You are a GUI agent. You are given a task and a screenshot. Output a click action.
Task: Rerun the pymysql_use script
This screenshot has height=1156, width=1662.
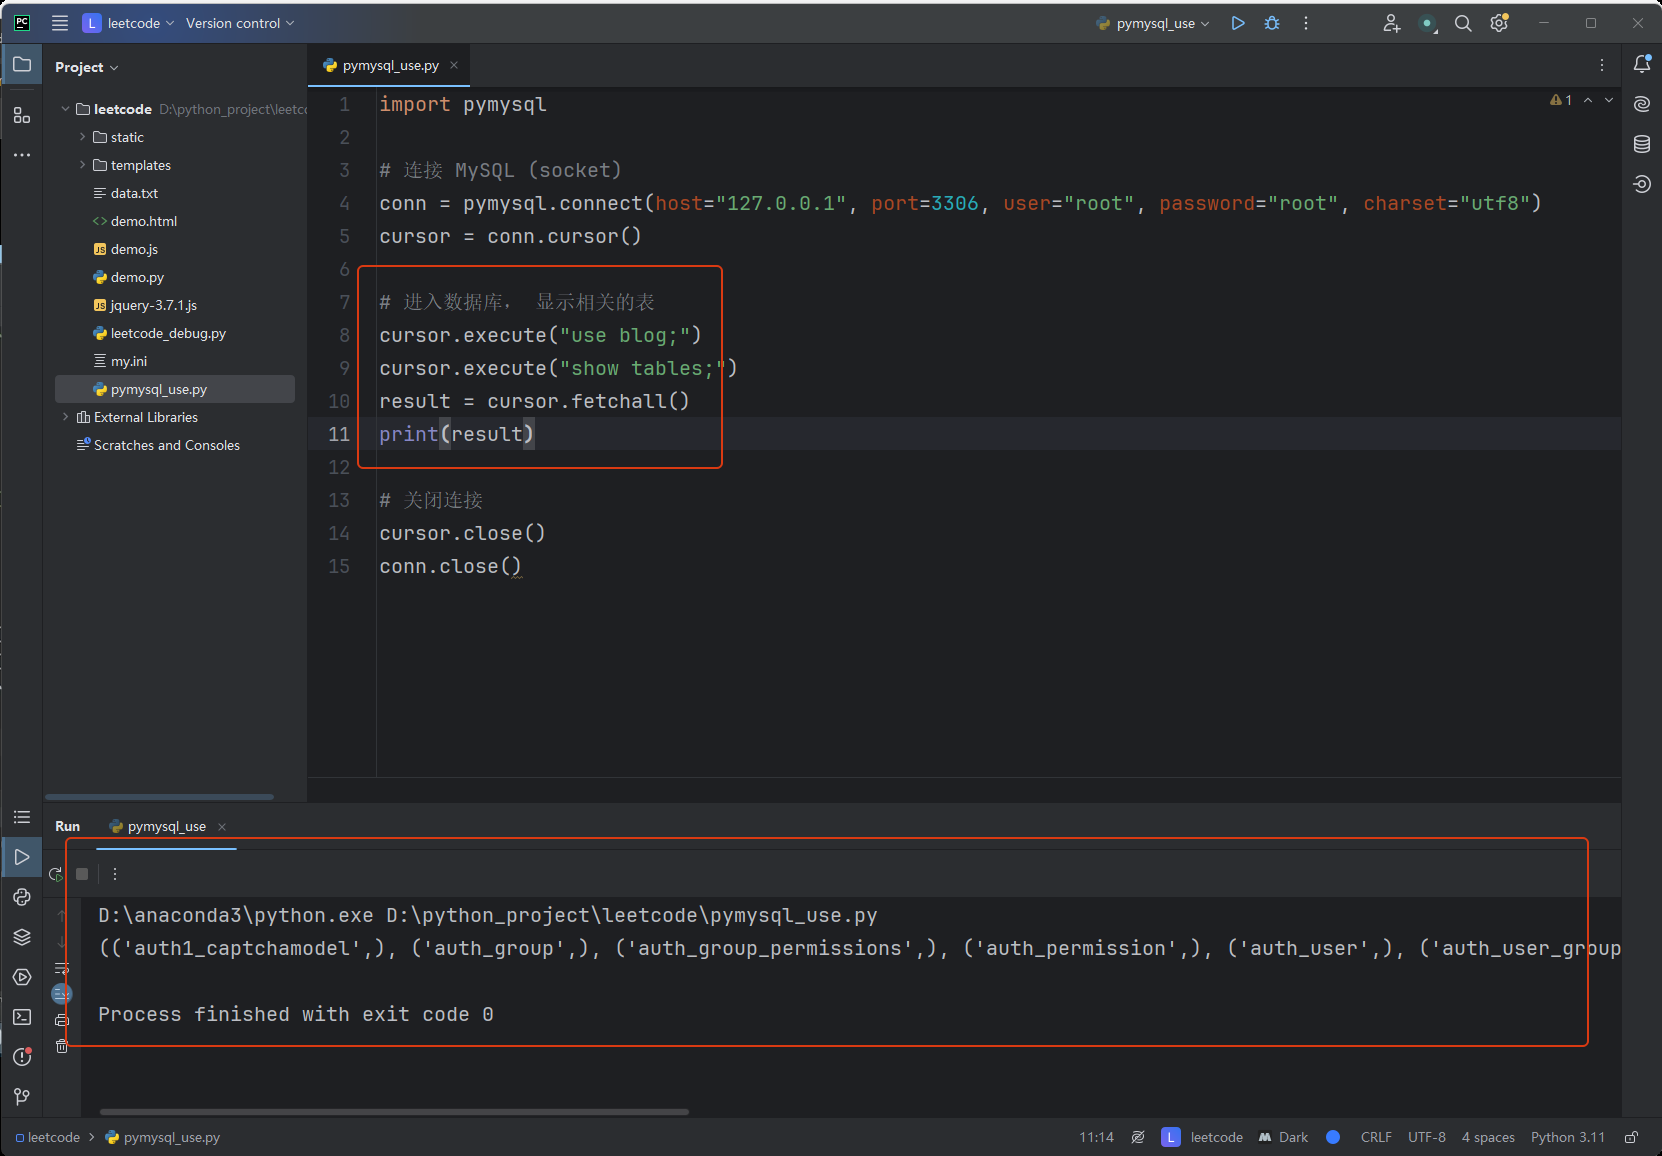pyautogui.click(x=56, y=874)
